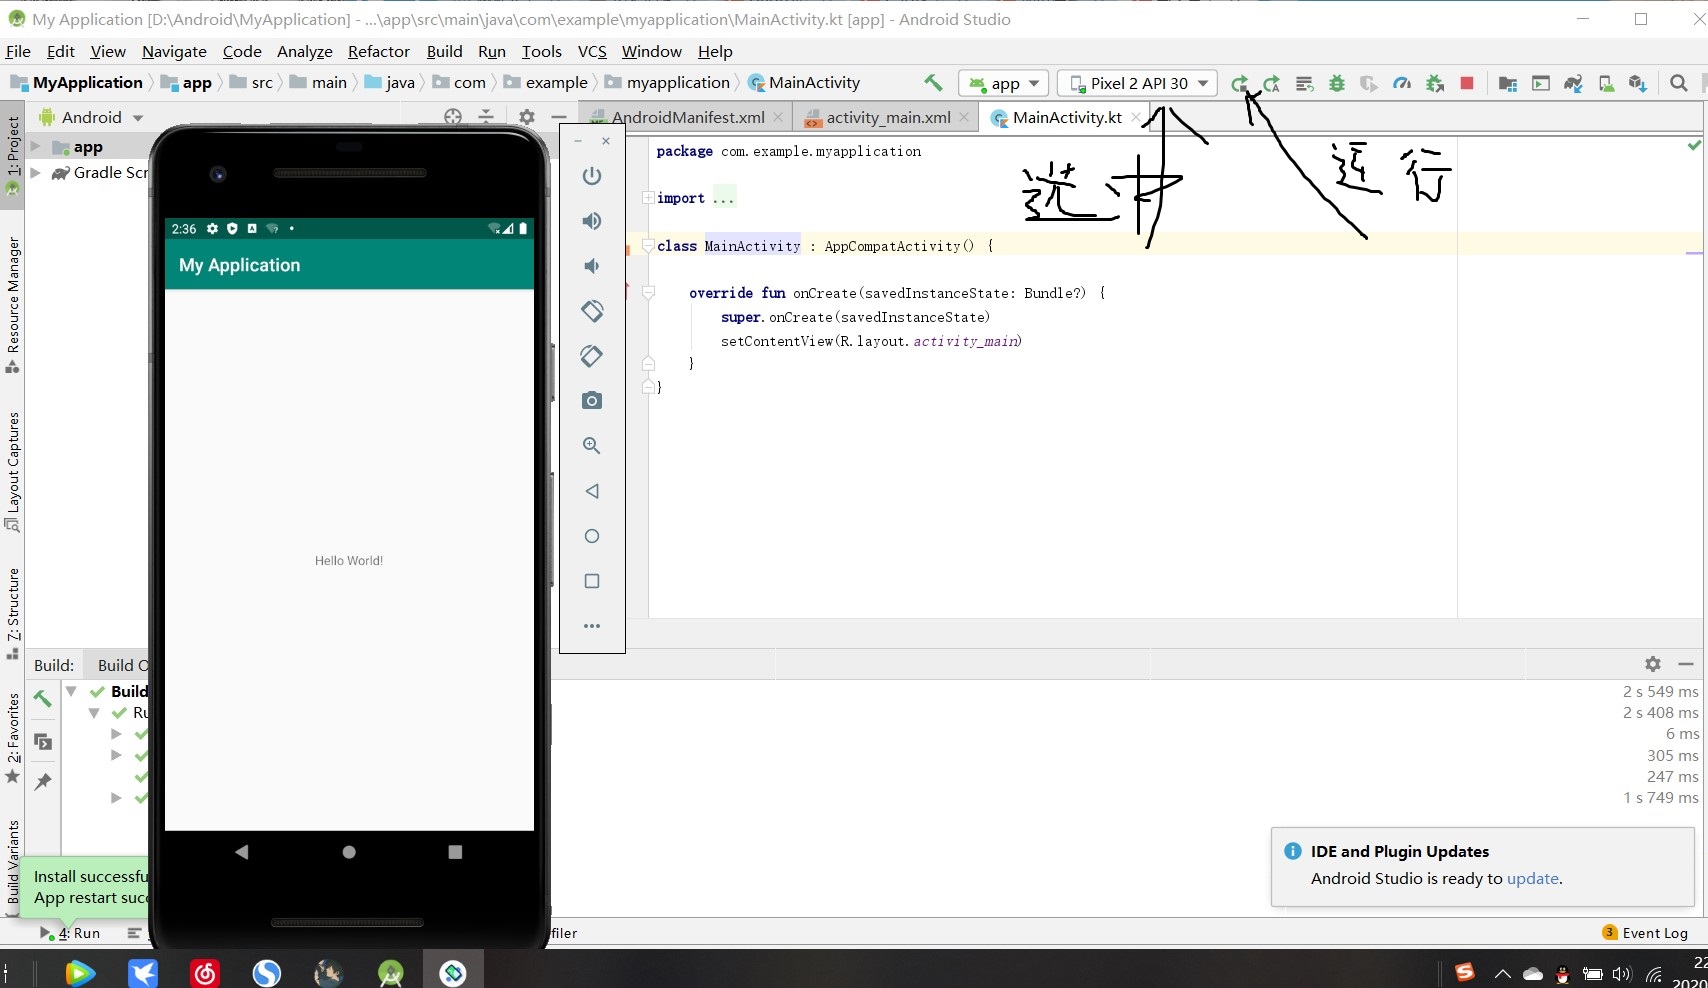This screenshot has width=1708, height=988.
Task: Click emulator sidebar overview square icon
Action: [592, 581]
